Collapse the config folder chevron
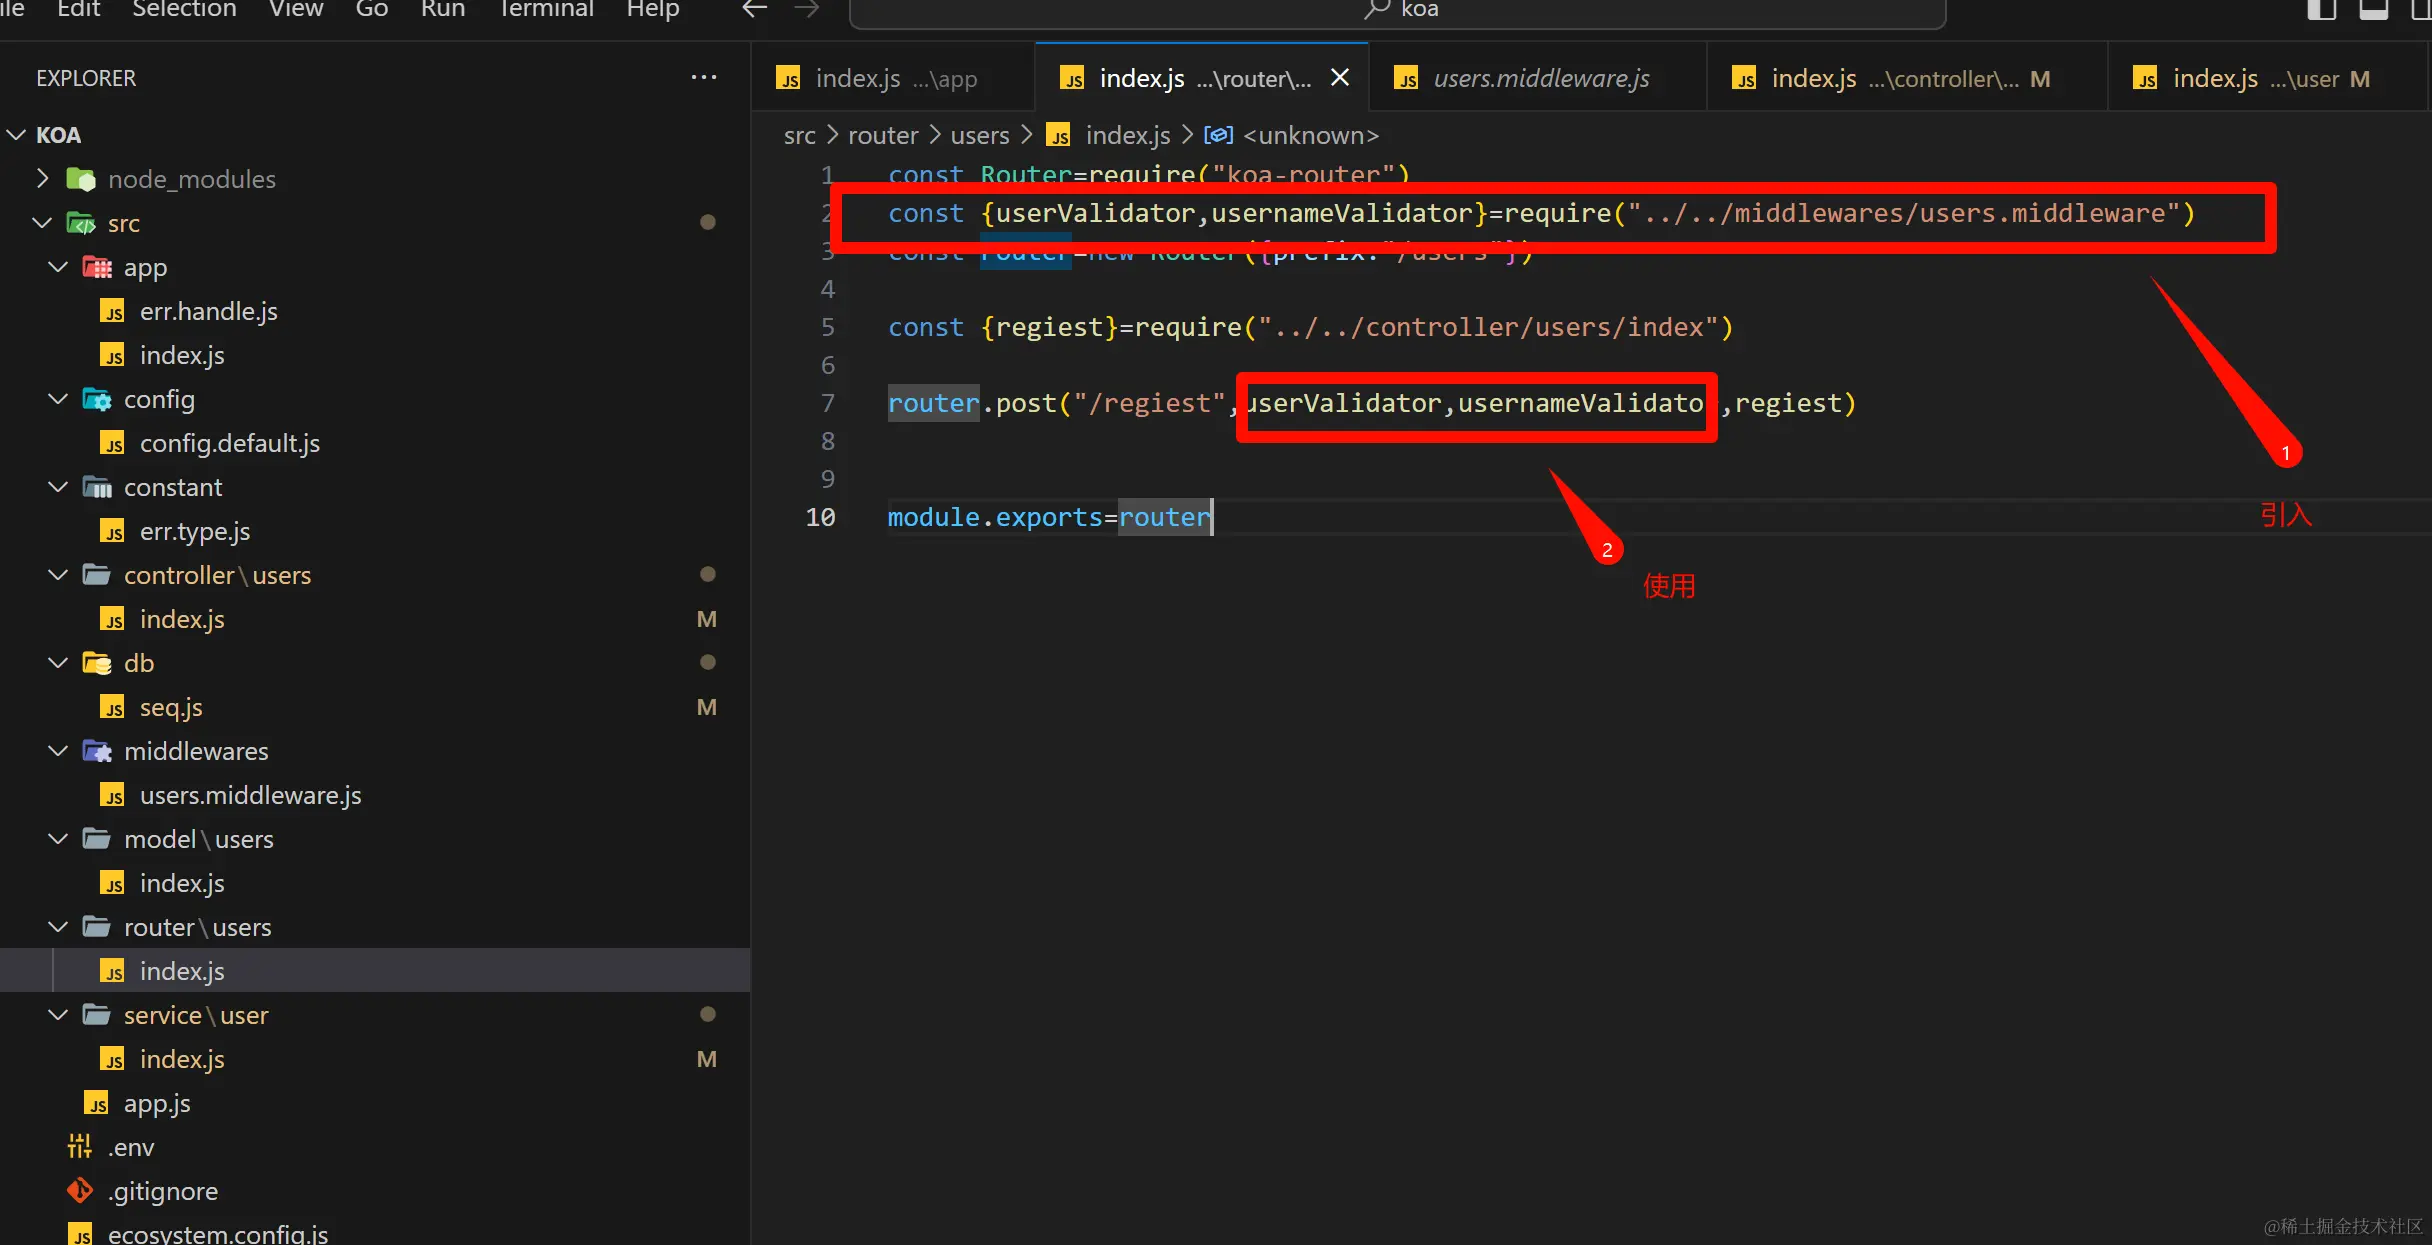Viewport: 2432px width, 1245px height. click(x=58, y=399)
